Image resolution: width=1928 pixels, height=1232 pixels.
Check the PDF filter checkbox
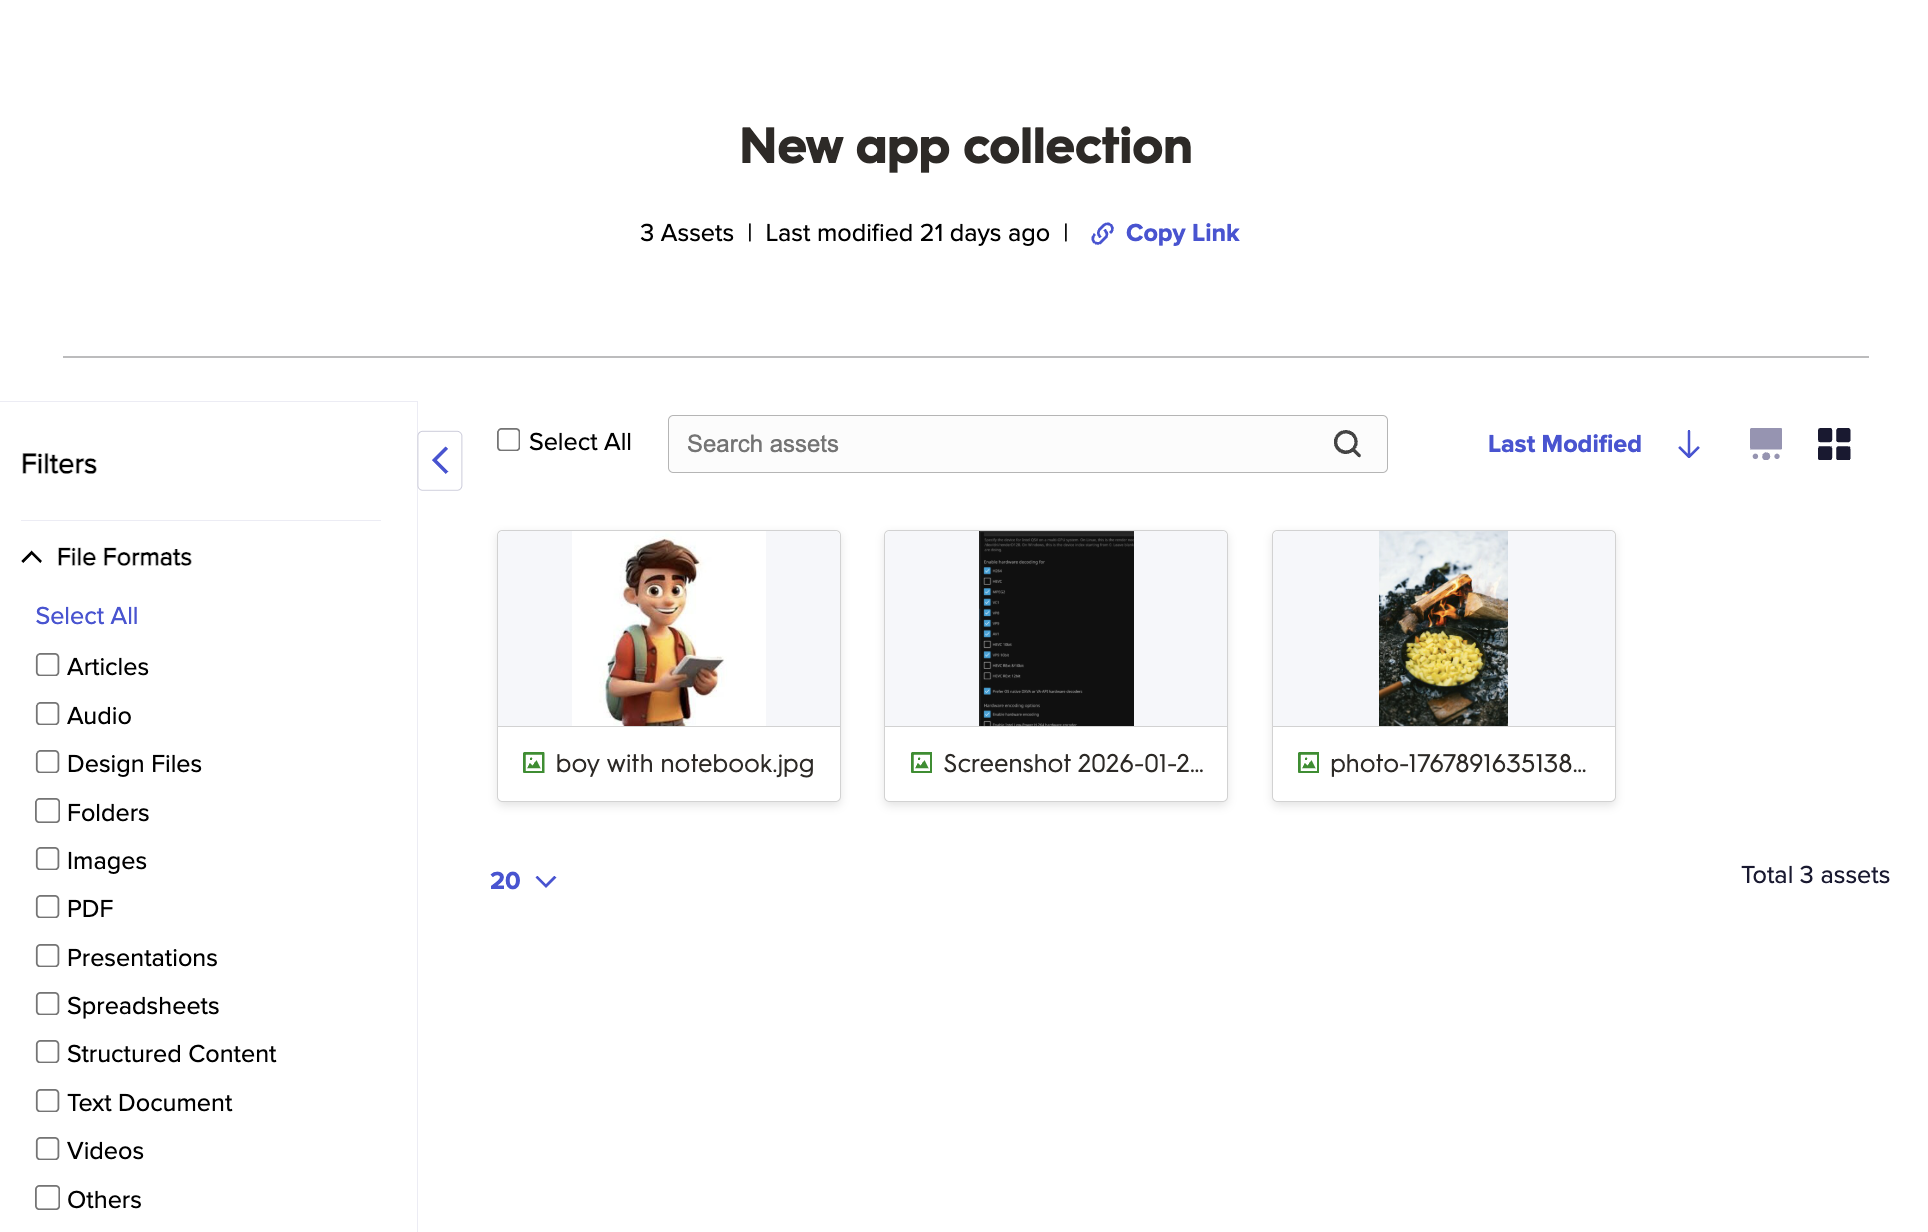click(47, 907)
